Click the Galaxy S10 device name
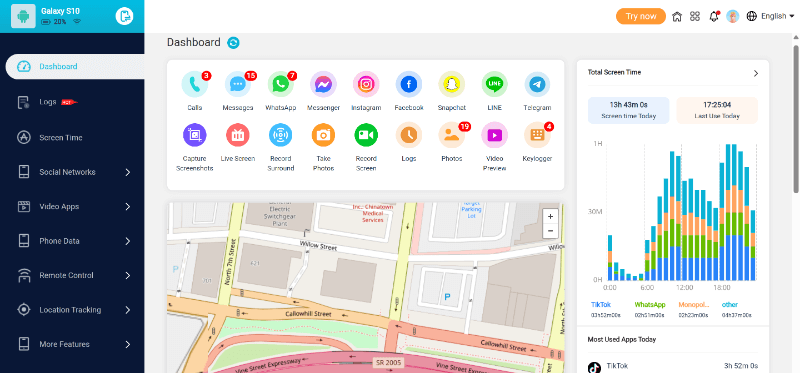This screenshot has width=800, height=373. tap(60, 11)
